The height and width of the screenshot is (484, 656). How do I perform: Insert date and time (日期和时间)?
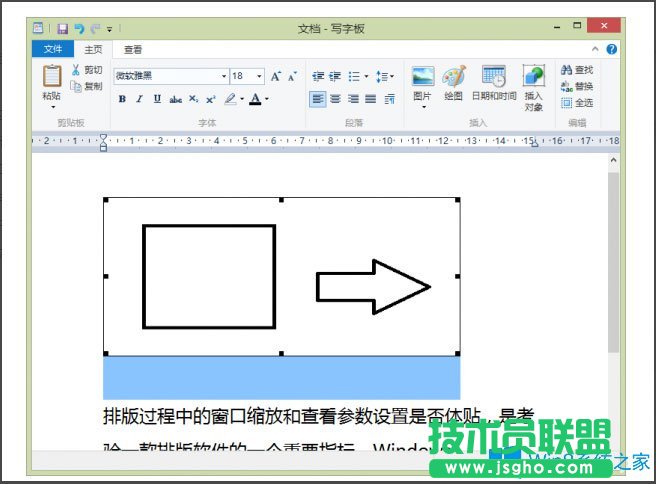coord(494,83)
